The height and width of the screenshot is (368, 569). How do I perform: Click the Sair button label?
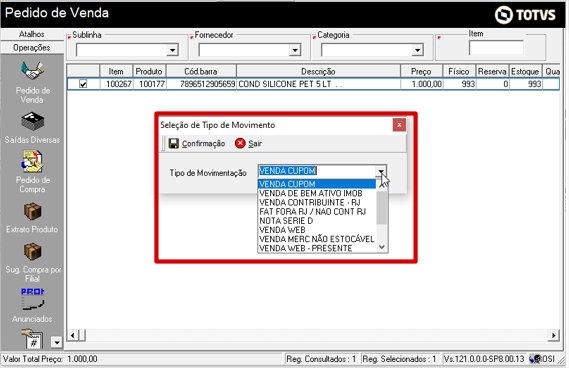point(255,144)
